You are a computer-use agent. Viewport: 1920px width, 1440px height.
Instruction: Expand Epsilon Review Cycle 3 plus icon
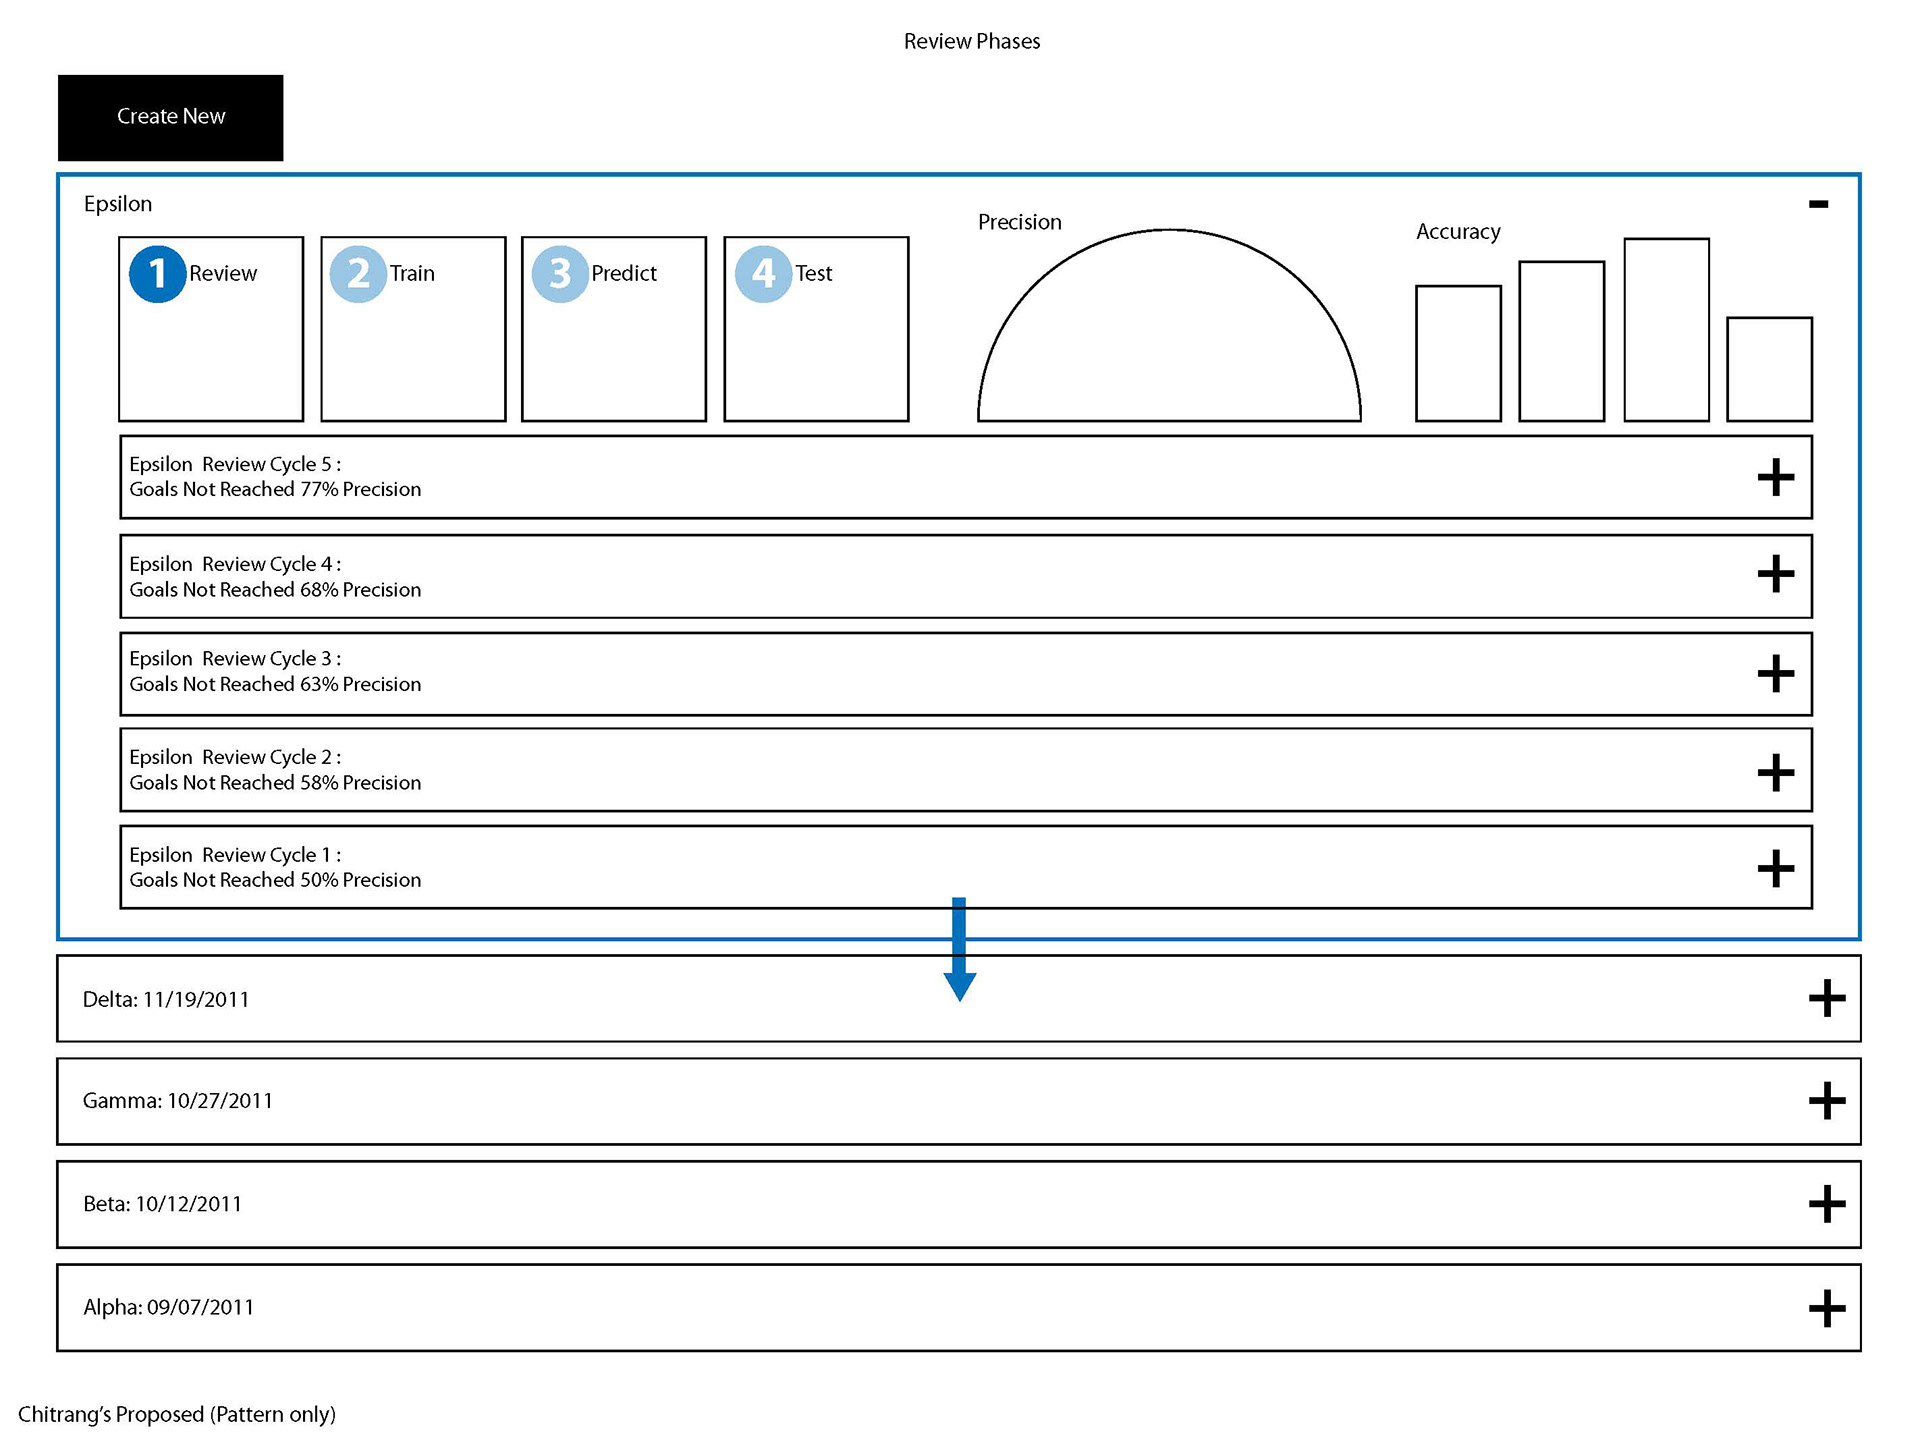click(x=1775, y=673)
